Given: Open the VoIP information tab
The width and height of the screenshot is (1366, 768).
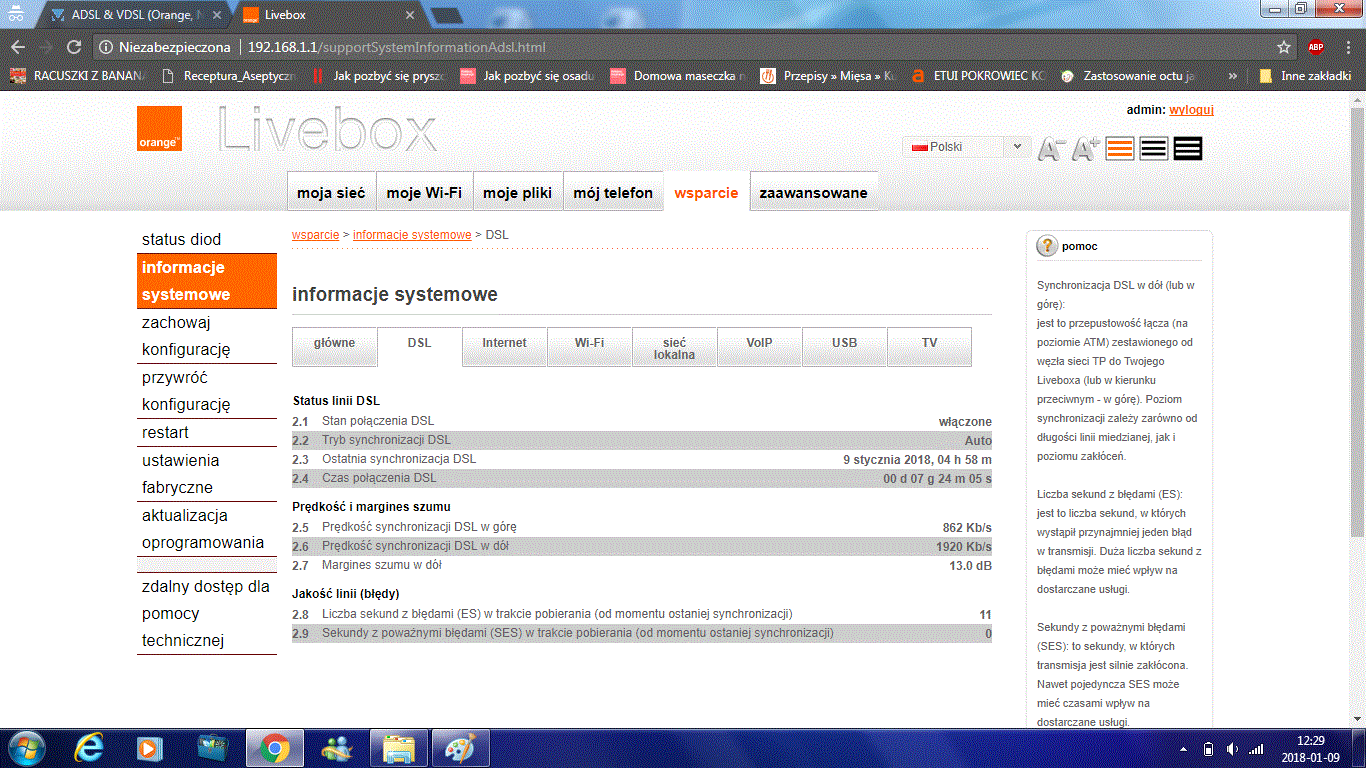Looking at the screenshot, I should pos(760,343).
